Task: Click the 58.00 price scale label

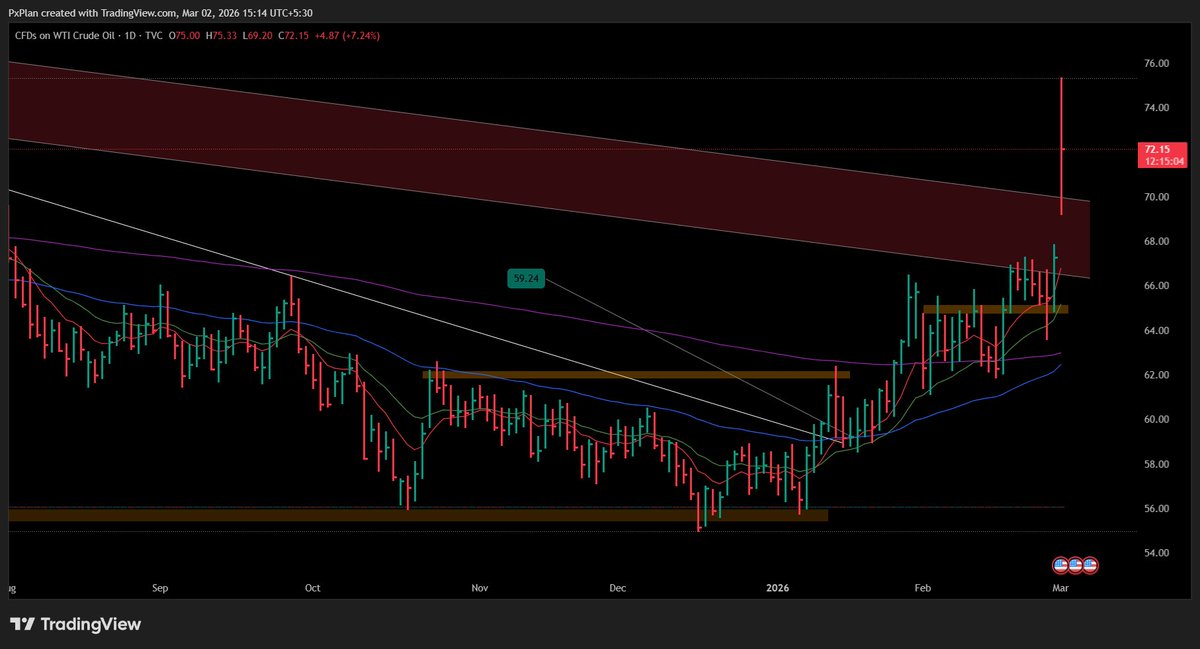Action: [1156, 464]
